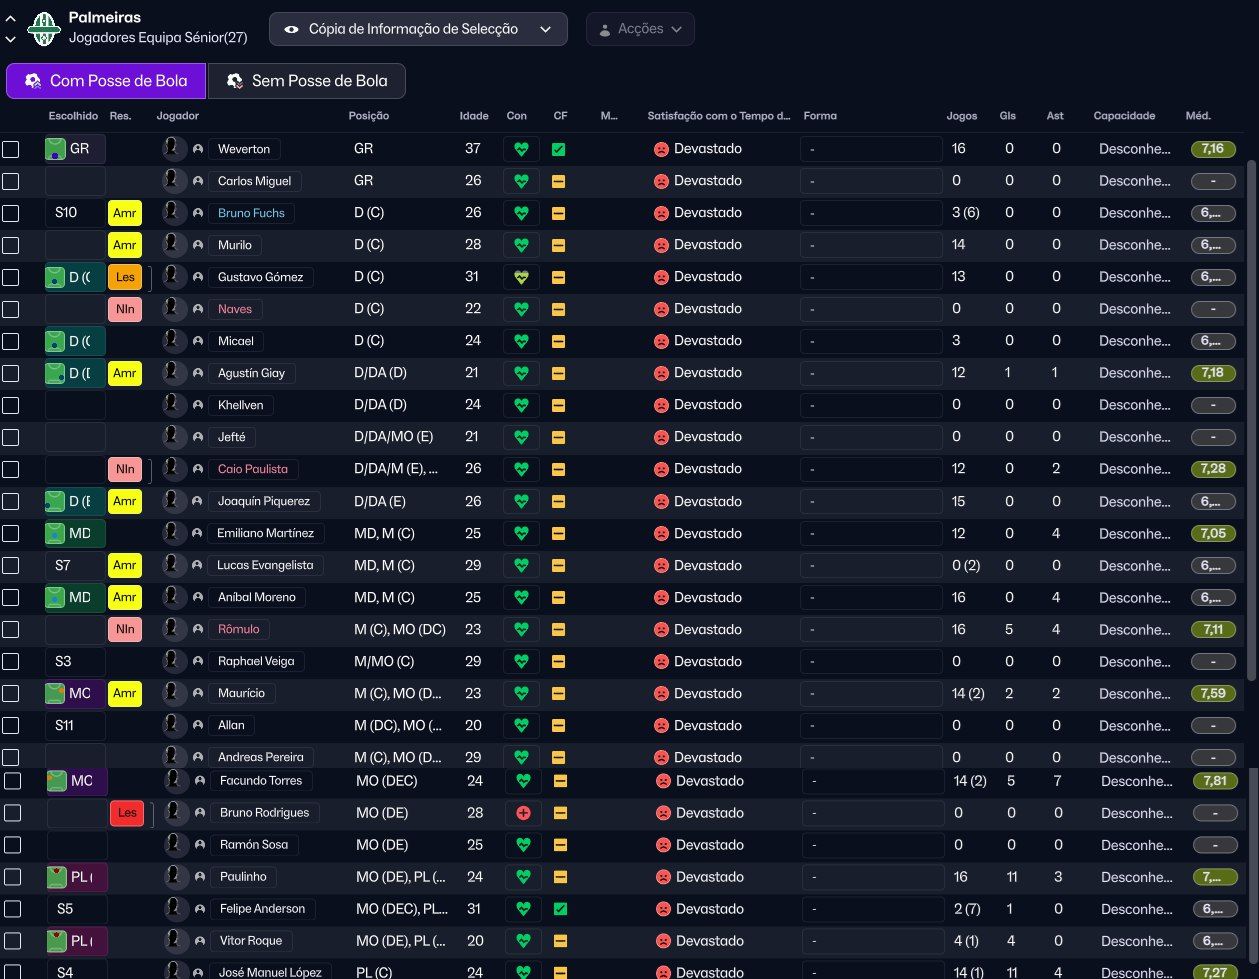The height and width of the screenshot is (979, 1259).
Task: Click the up chevron beside Palmeiras
Action: click(x=11, y=19)
